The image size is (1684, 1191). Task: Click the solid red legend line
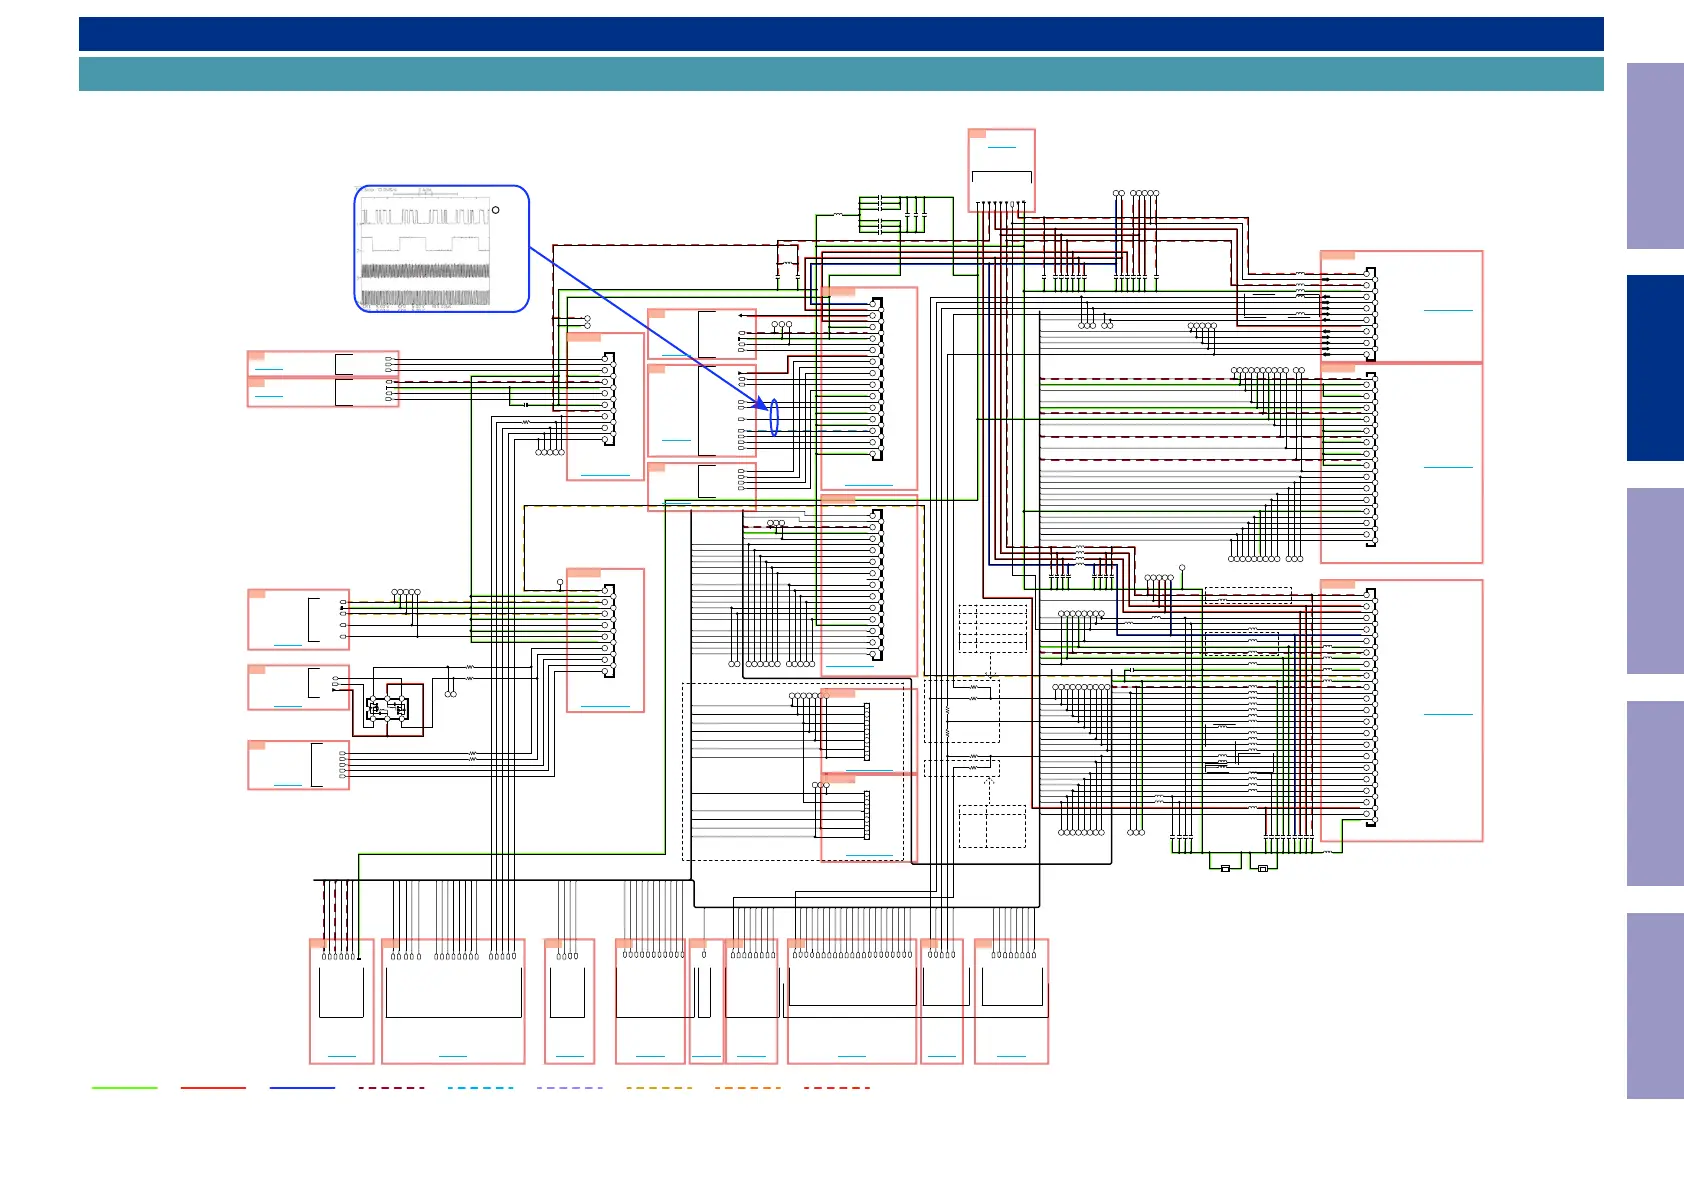pyautogui.click(x=213, y=1088)
